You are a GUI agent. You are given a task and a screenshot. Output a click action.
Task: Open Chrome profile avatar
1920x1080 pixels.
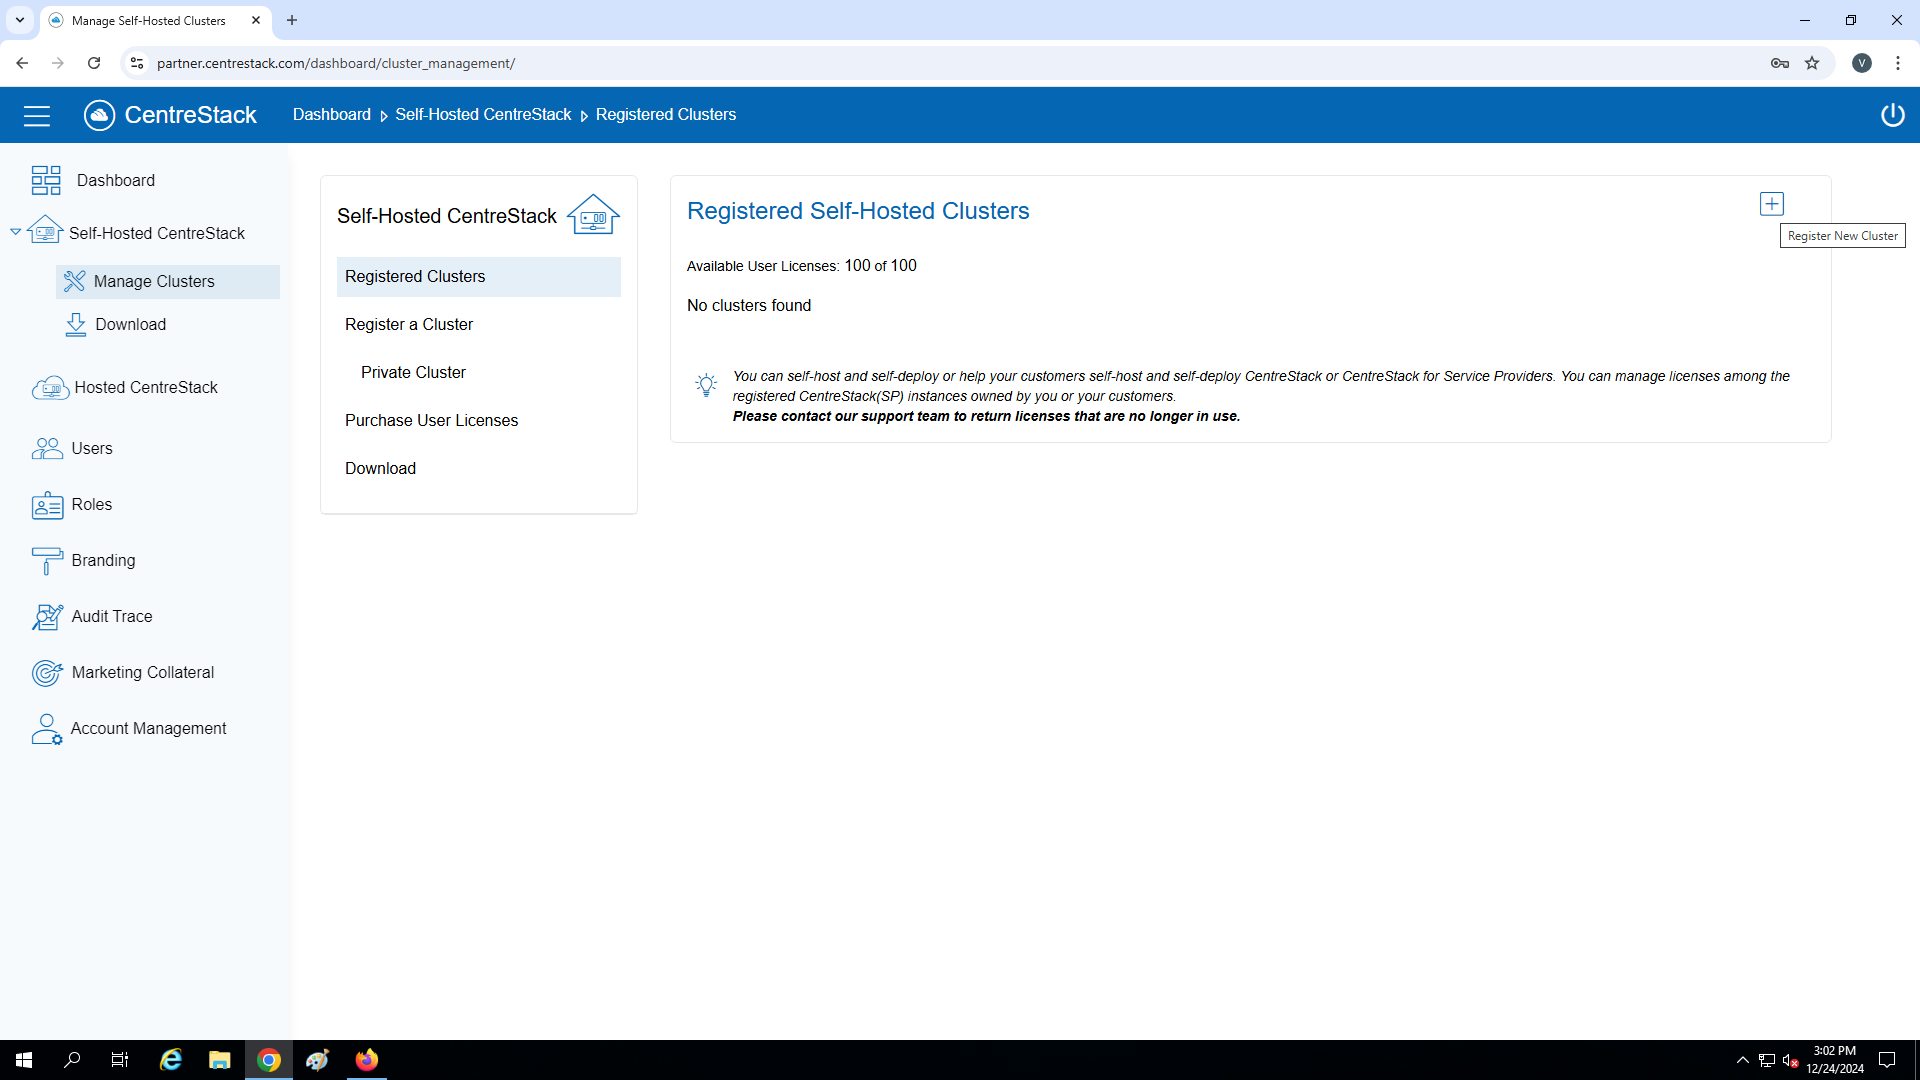1862,63
